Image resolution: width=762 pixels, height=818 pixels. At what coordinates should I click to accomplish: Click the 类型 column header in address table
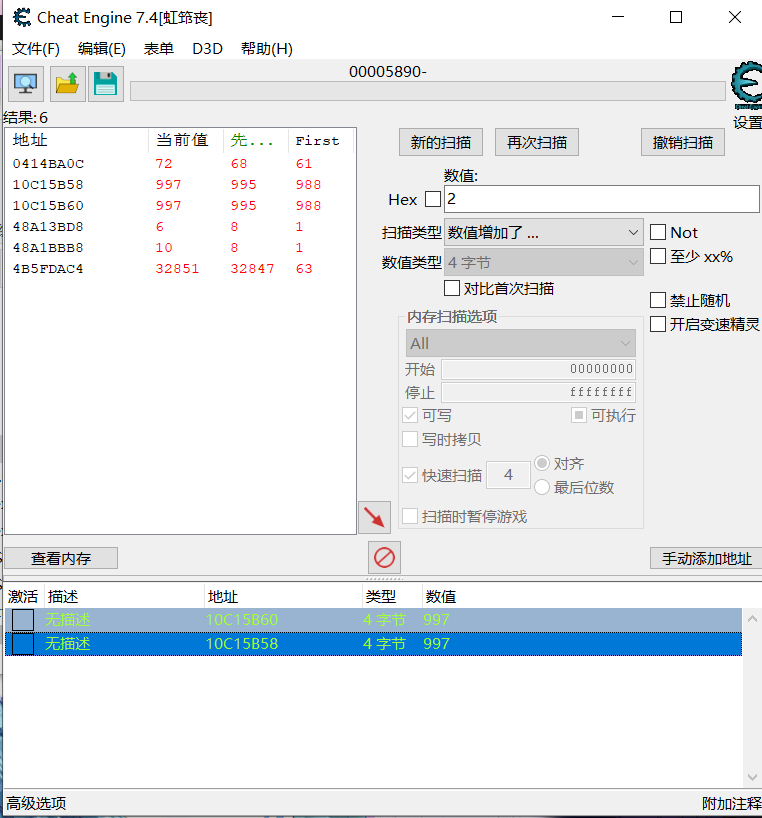click(392, 596)
